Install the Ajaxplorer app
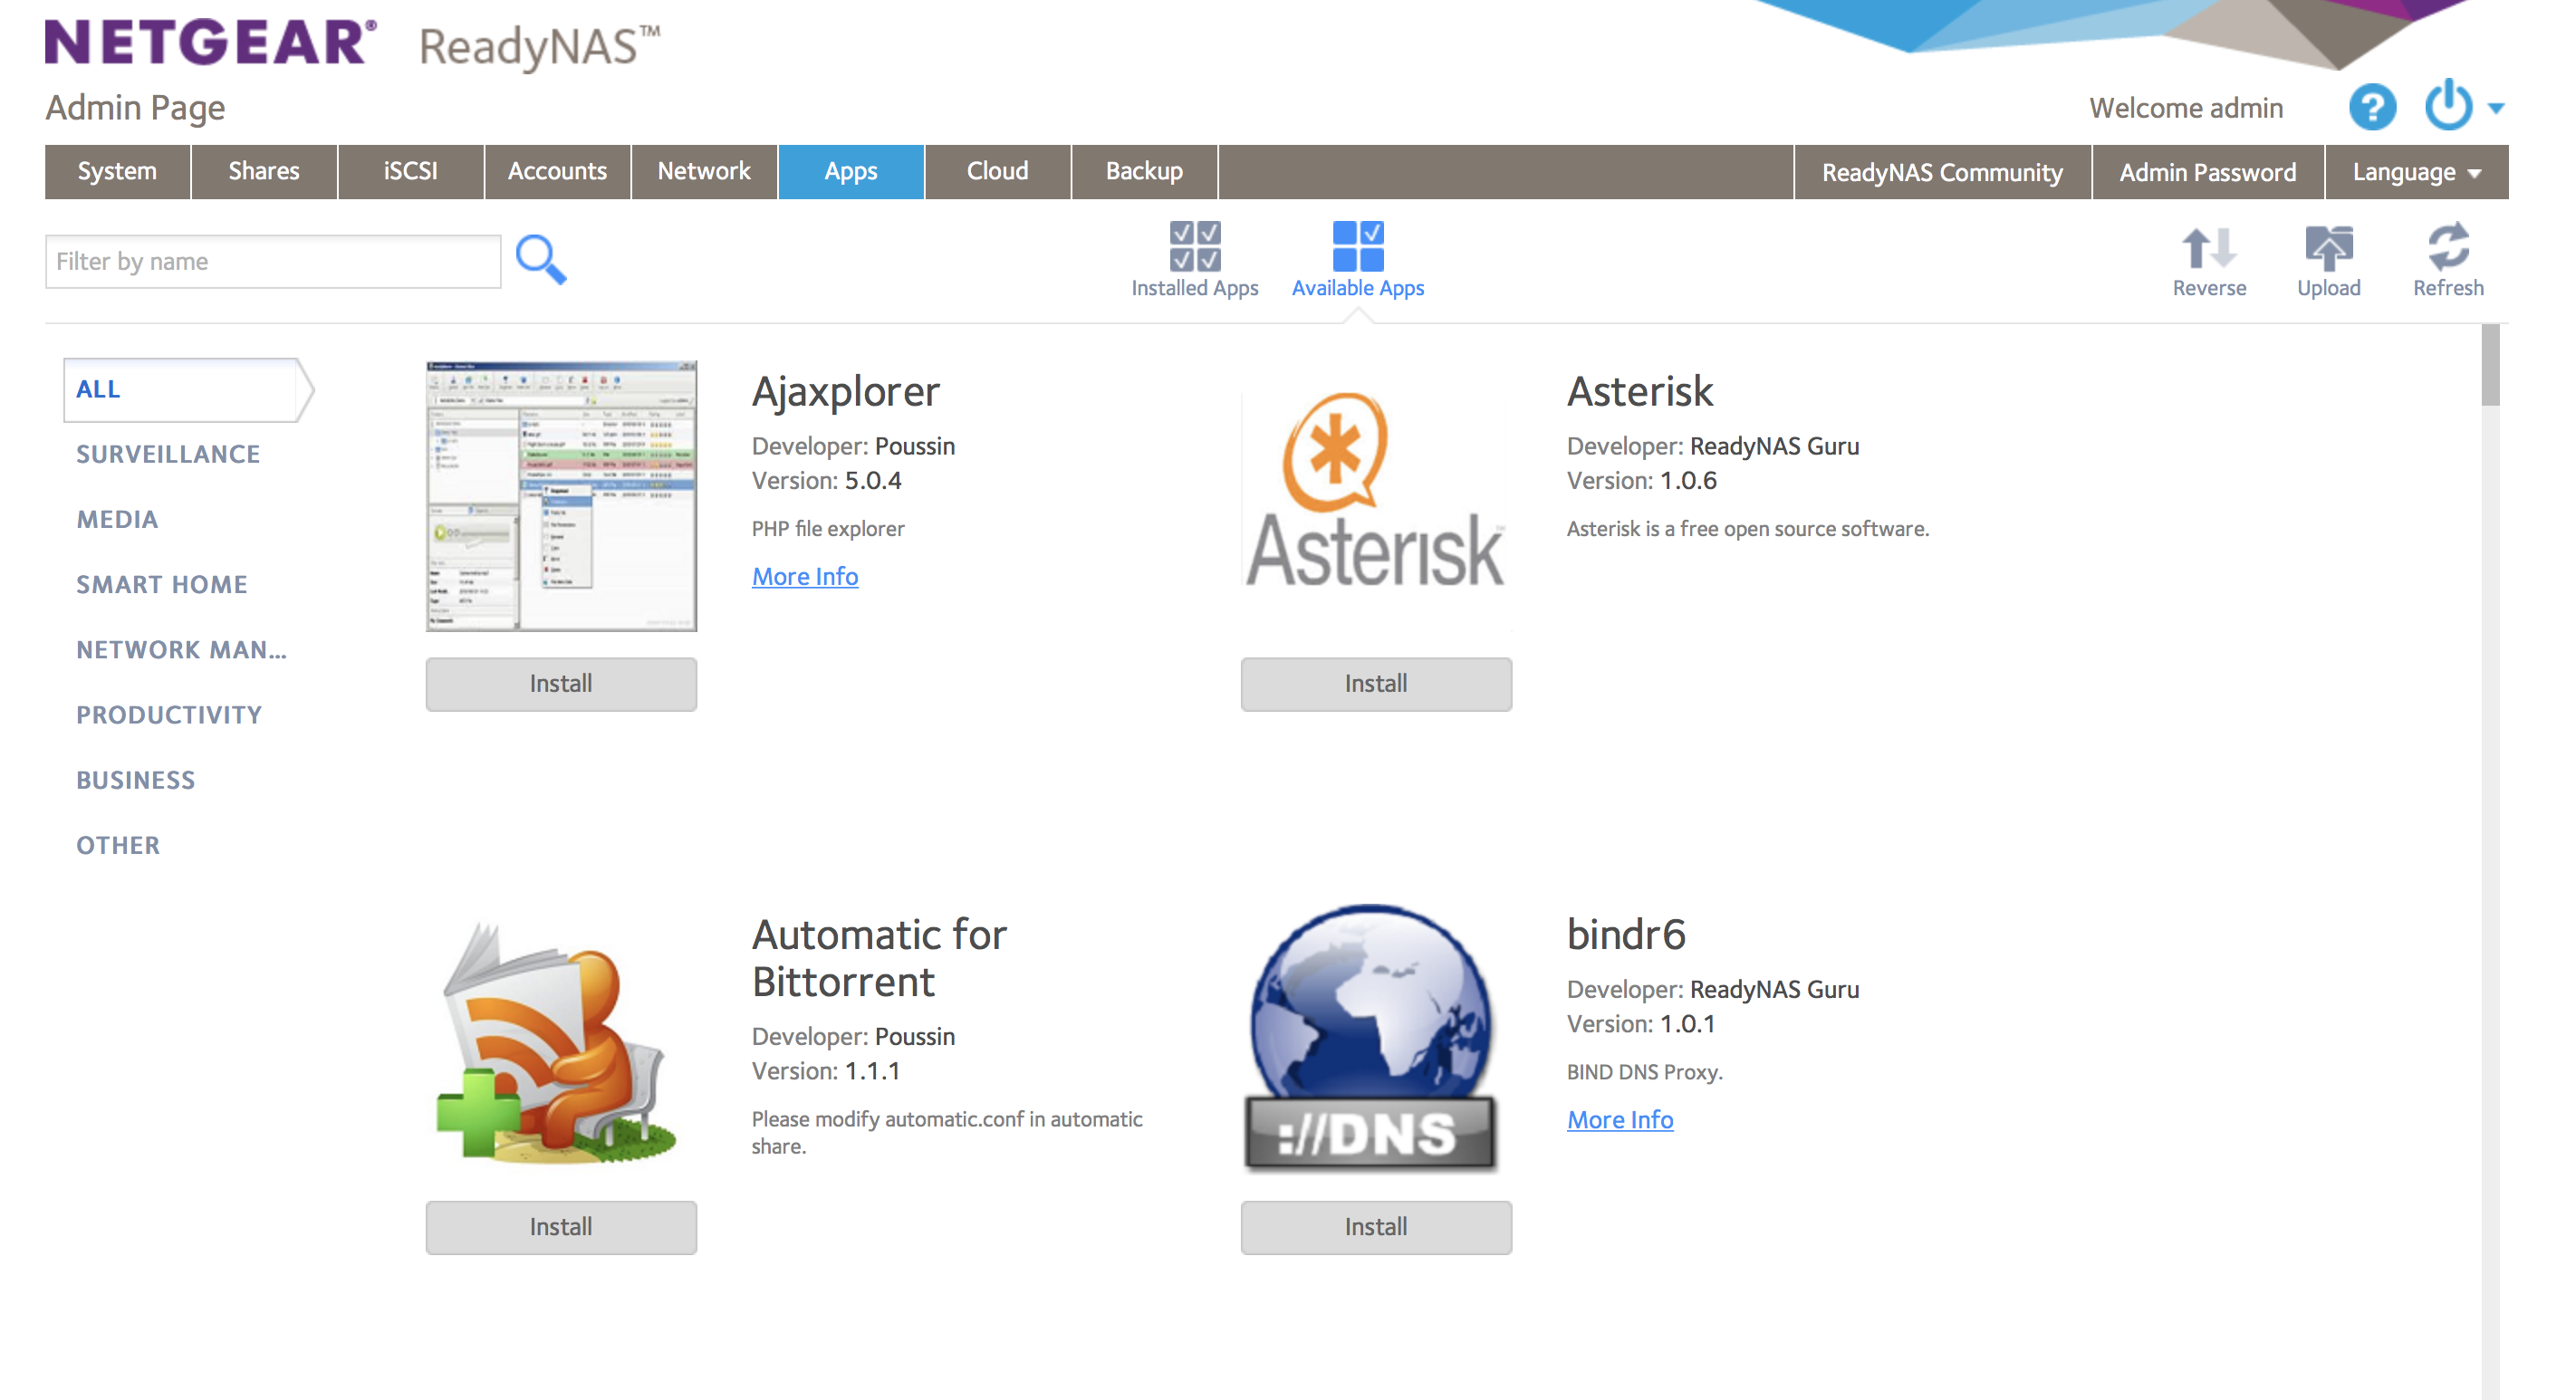This screenshot has width=2576, height=1400. (x=560, y=683)
